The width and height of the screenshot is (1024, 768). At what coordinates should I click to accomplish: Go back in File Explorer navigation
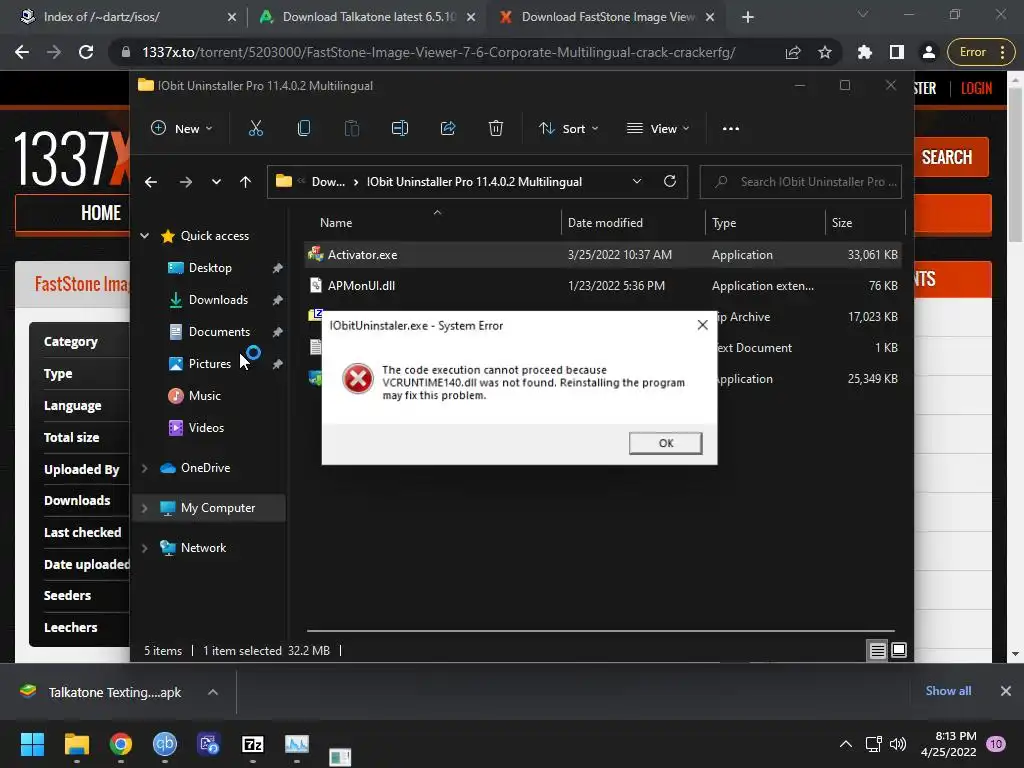click(151, 182)
